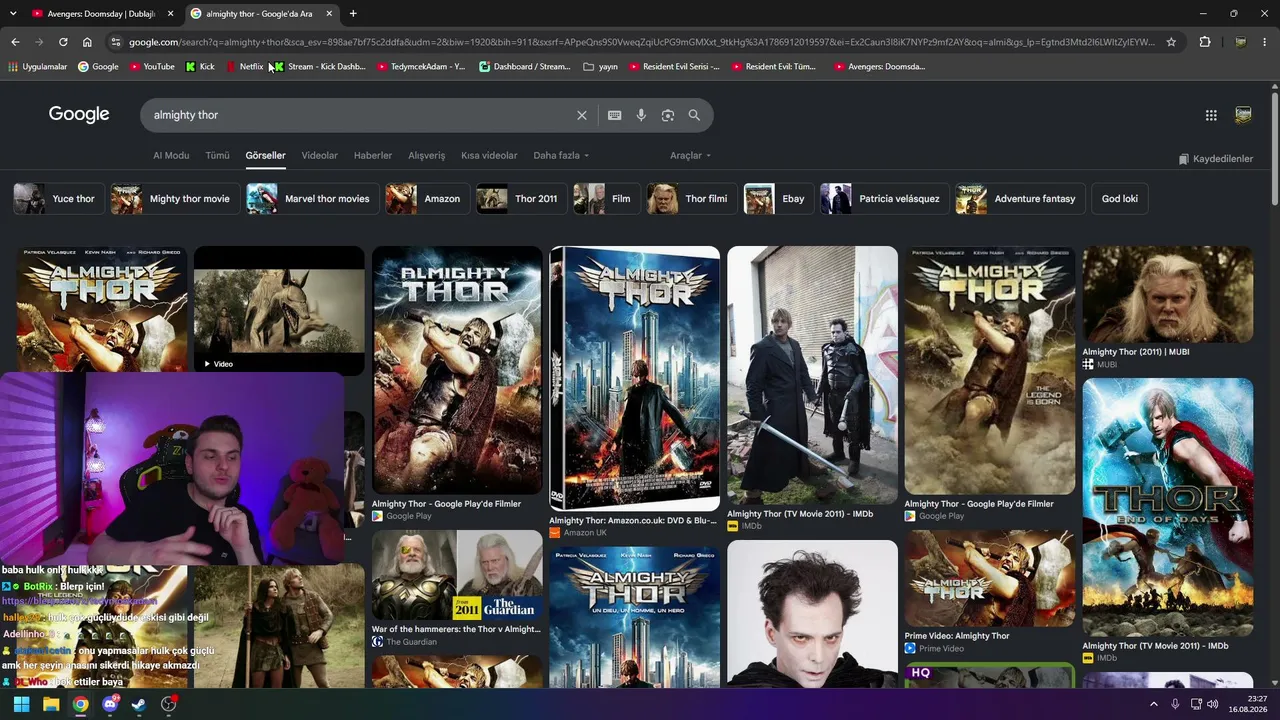
Task: Filter images by 'Yuce thor' chip
Action: [58, 199]
